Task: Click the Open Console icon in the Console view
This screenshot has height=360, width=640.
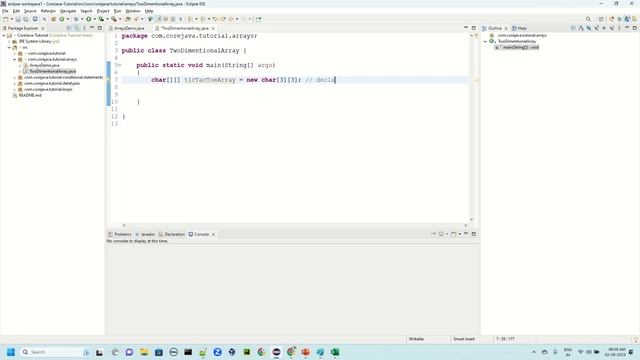Action: tap(453, 234)
